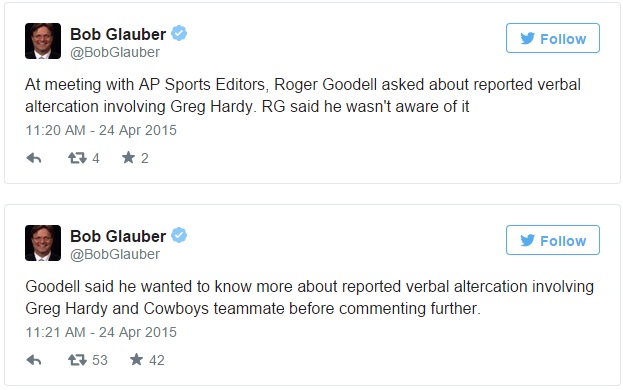Viewport: 623px width, 390px height.
Task: Favorite the tweet with 2 stars
Action: tap(128, 158)
